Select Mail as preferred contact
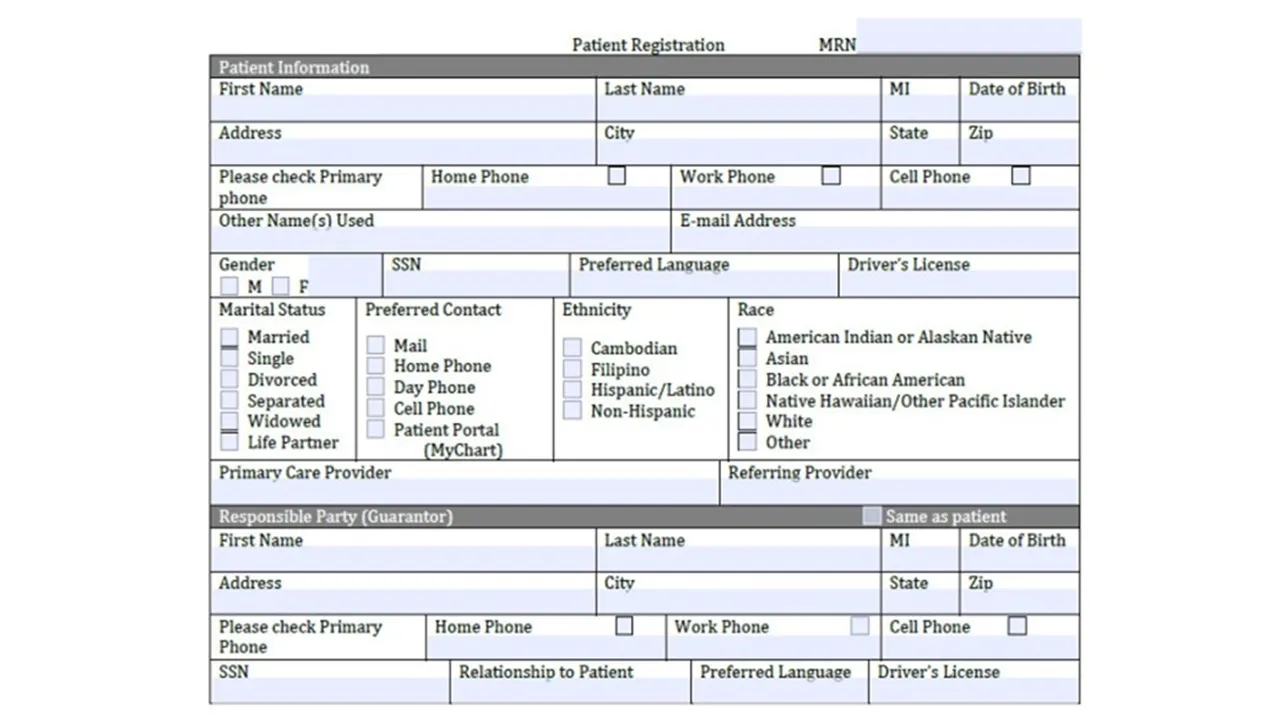 coord(375,345)
